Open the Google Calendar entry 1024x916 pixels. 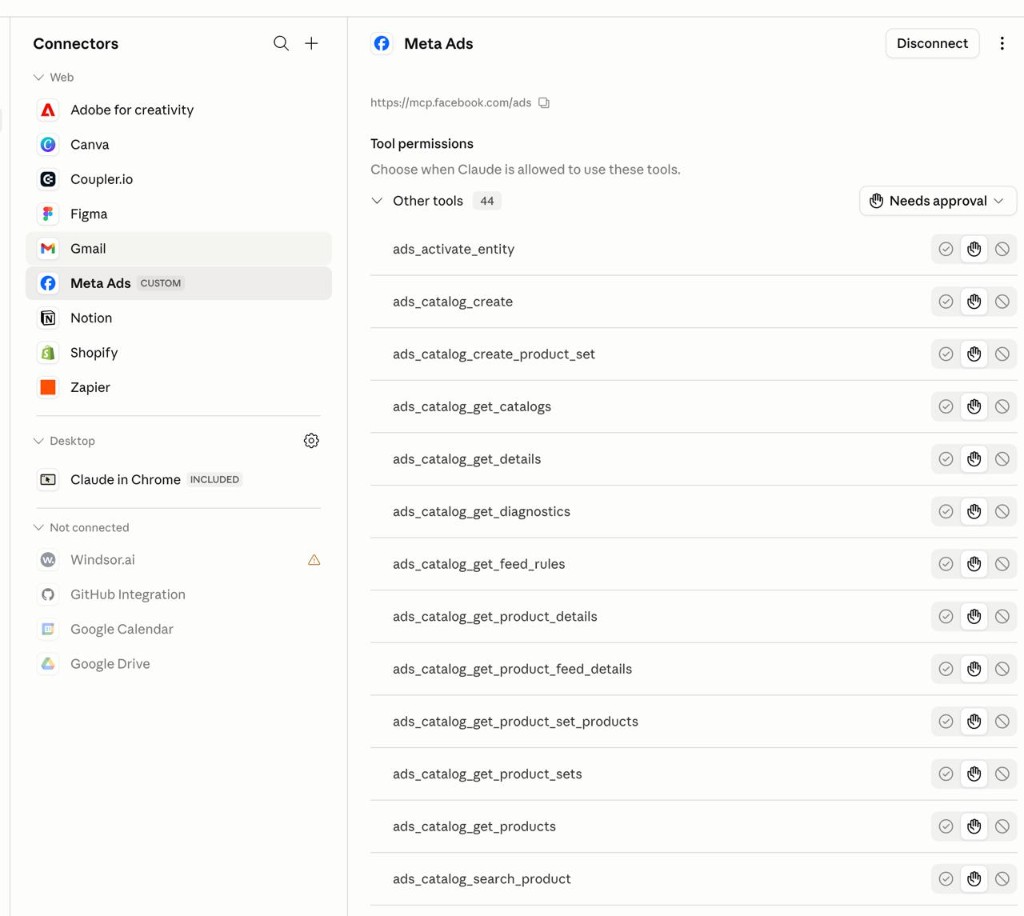point(178,629)
